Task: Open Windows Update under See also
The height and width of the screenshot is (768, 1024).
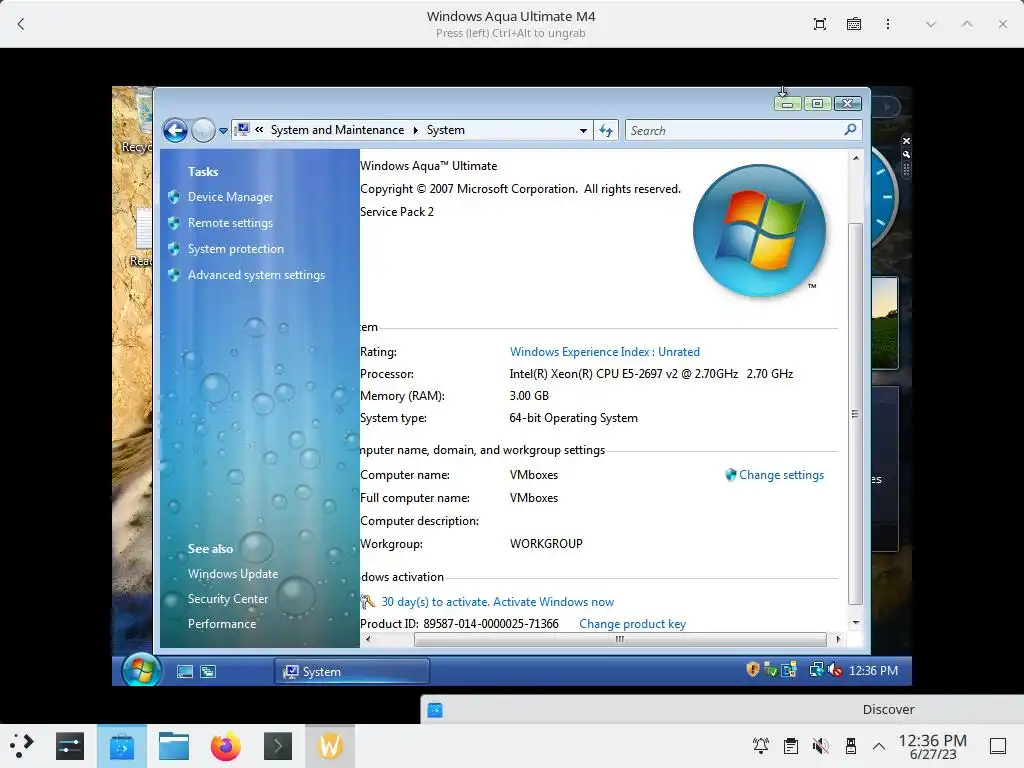Action: [x=233, y=574]
